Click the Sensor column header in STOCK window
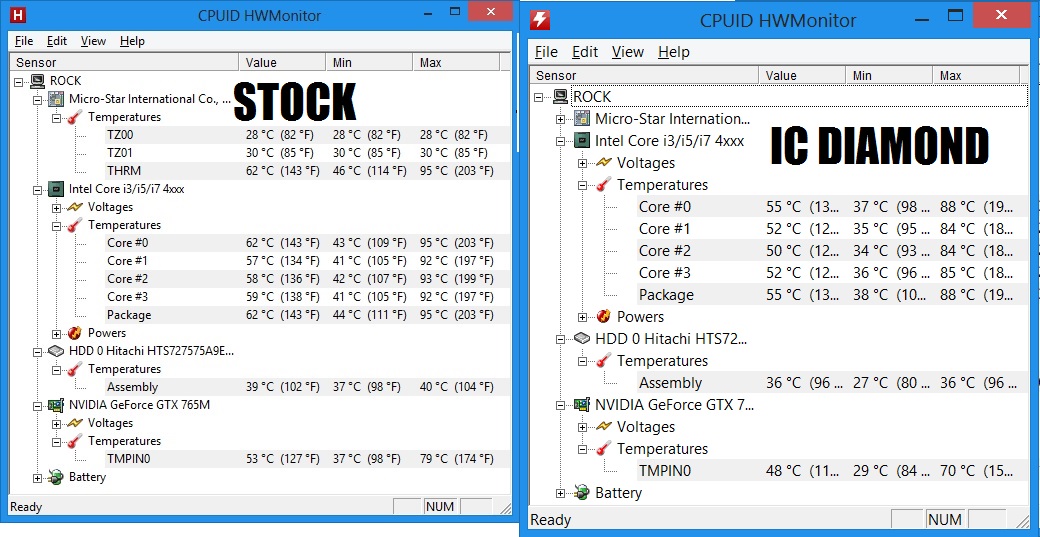1040x537 pixels. (125, 63)
